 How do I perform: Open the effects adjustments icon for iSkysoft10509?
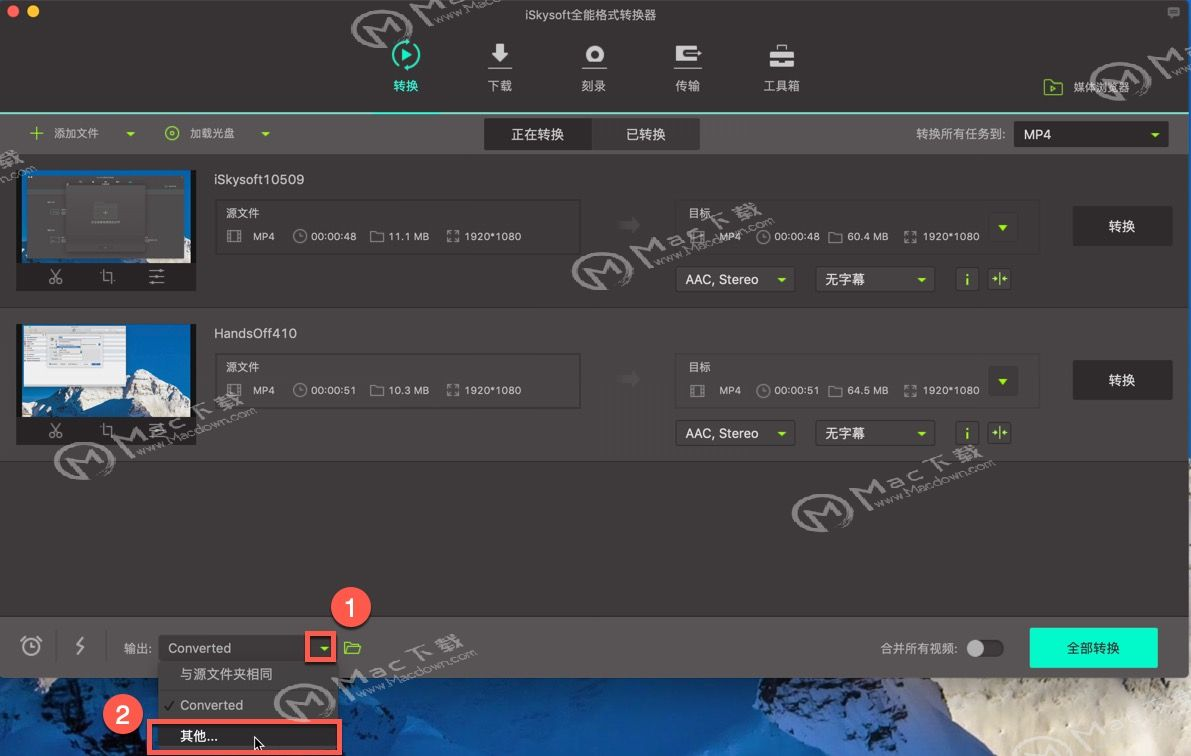(x=156, y=277)
